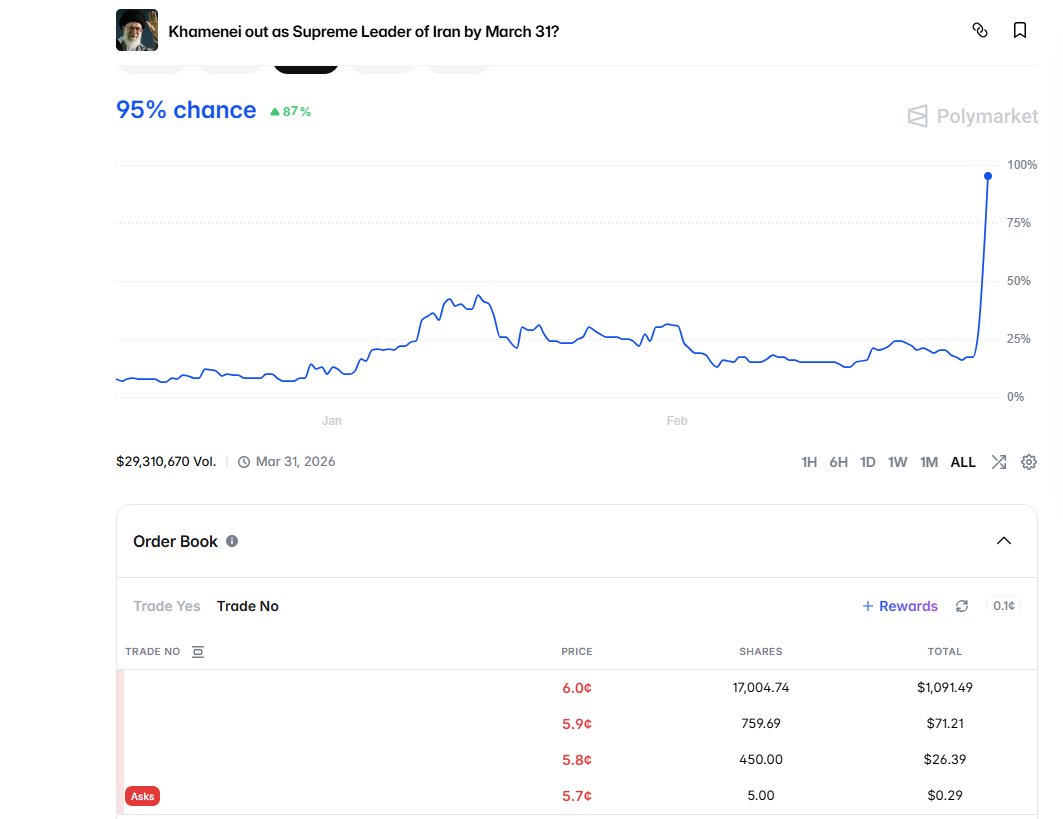This screenshot has width=1063, height=819.
Task: Click the 5.00 shares value
Action: pyautogui.click(x=761, y=795)
